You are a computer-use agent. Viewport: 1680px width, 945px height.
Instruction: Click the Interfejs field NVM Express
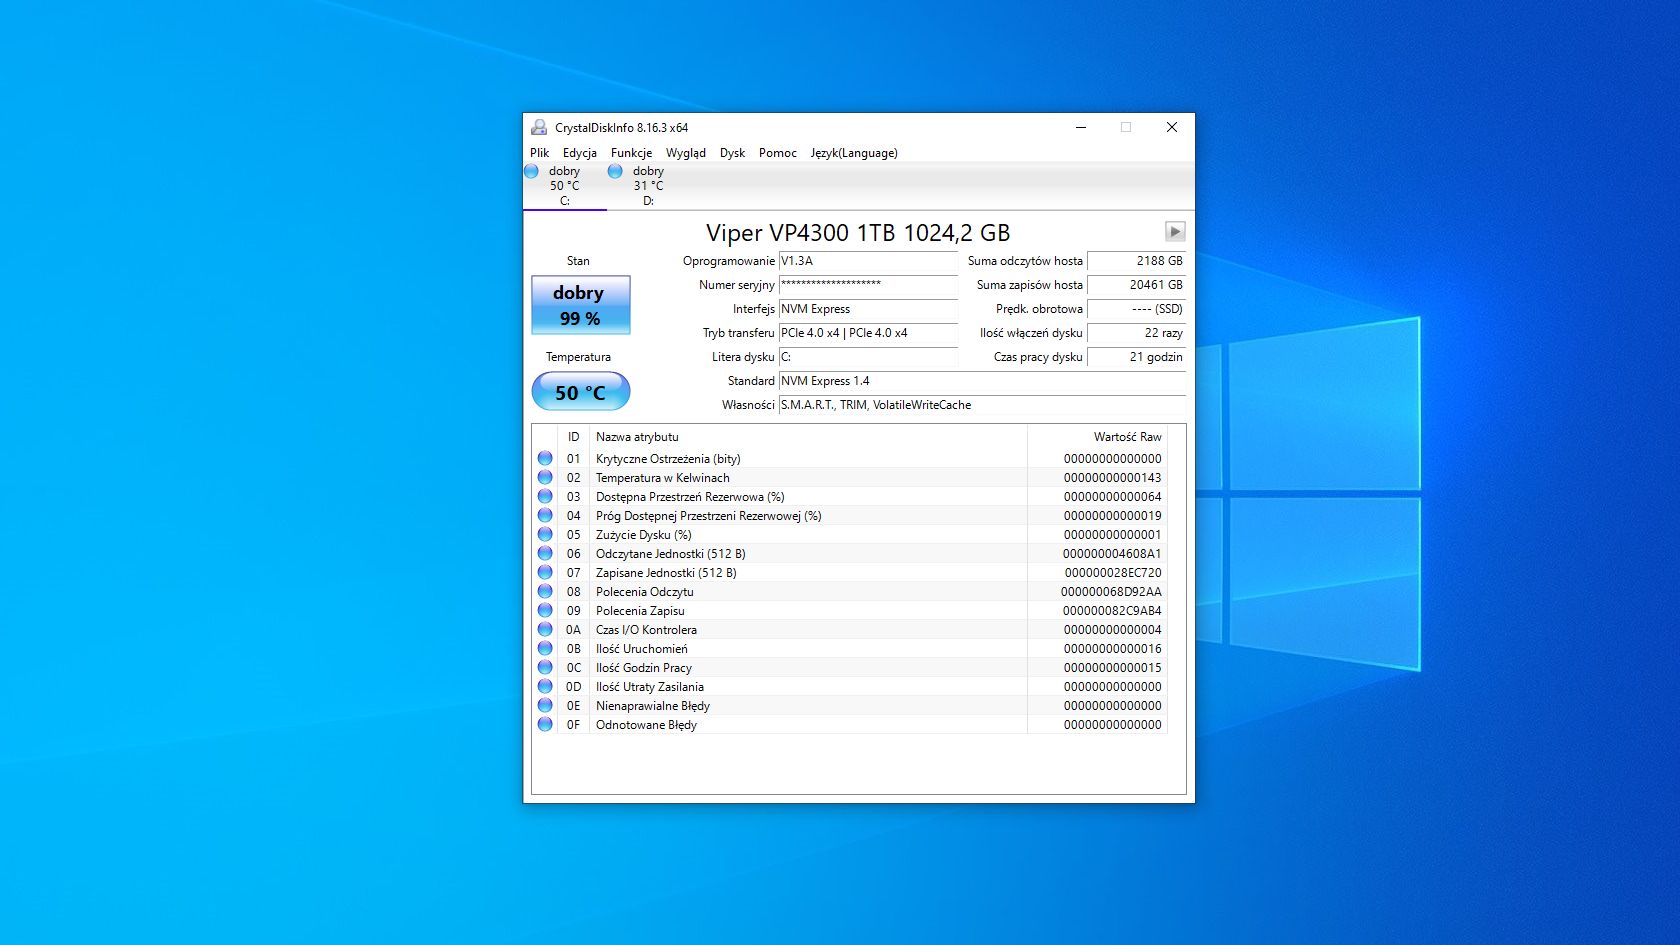[868, 309]
